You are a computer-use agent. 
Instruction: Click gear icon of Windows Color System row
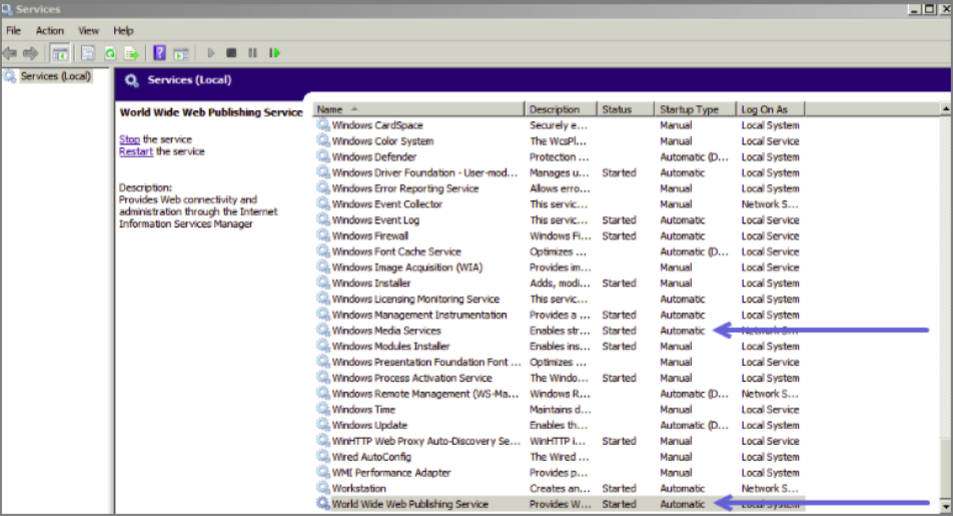(x=323, y=141)
